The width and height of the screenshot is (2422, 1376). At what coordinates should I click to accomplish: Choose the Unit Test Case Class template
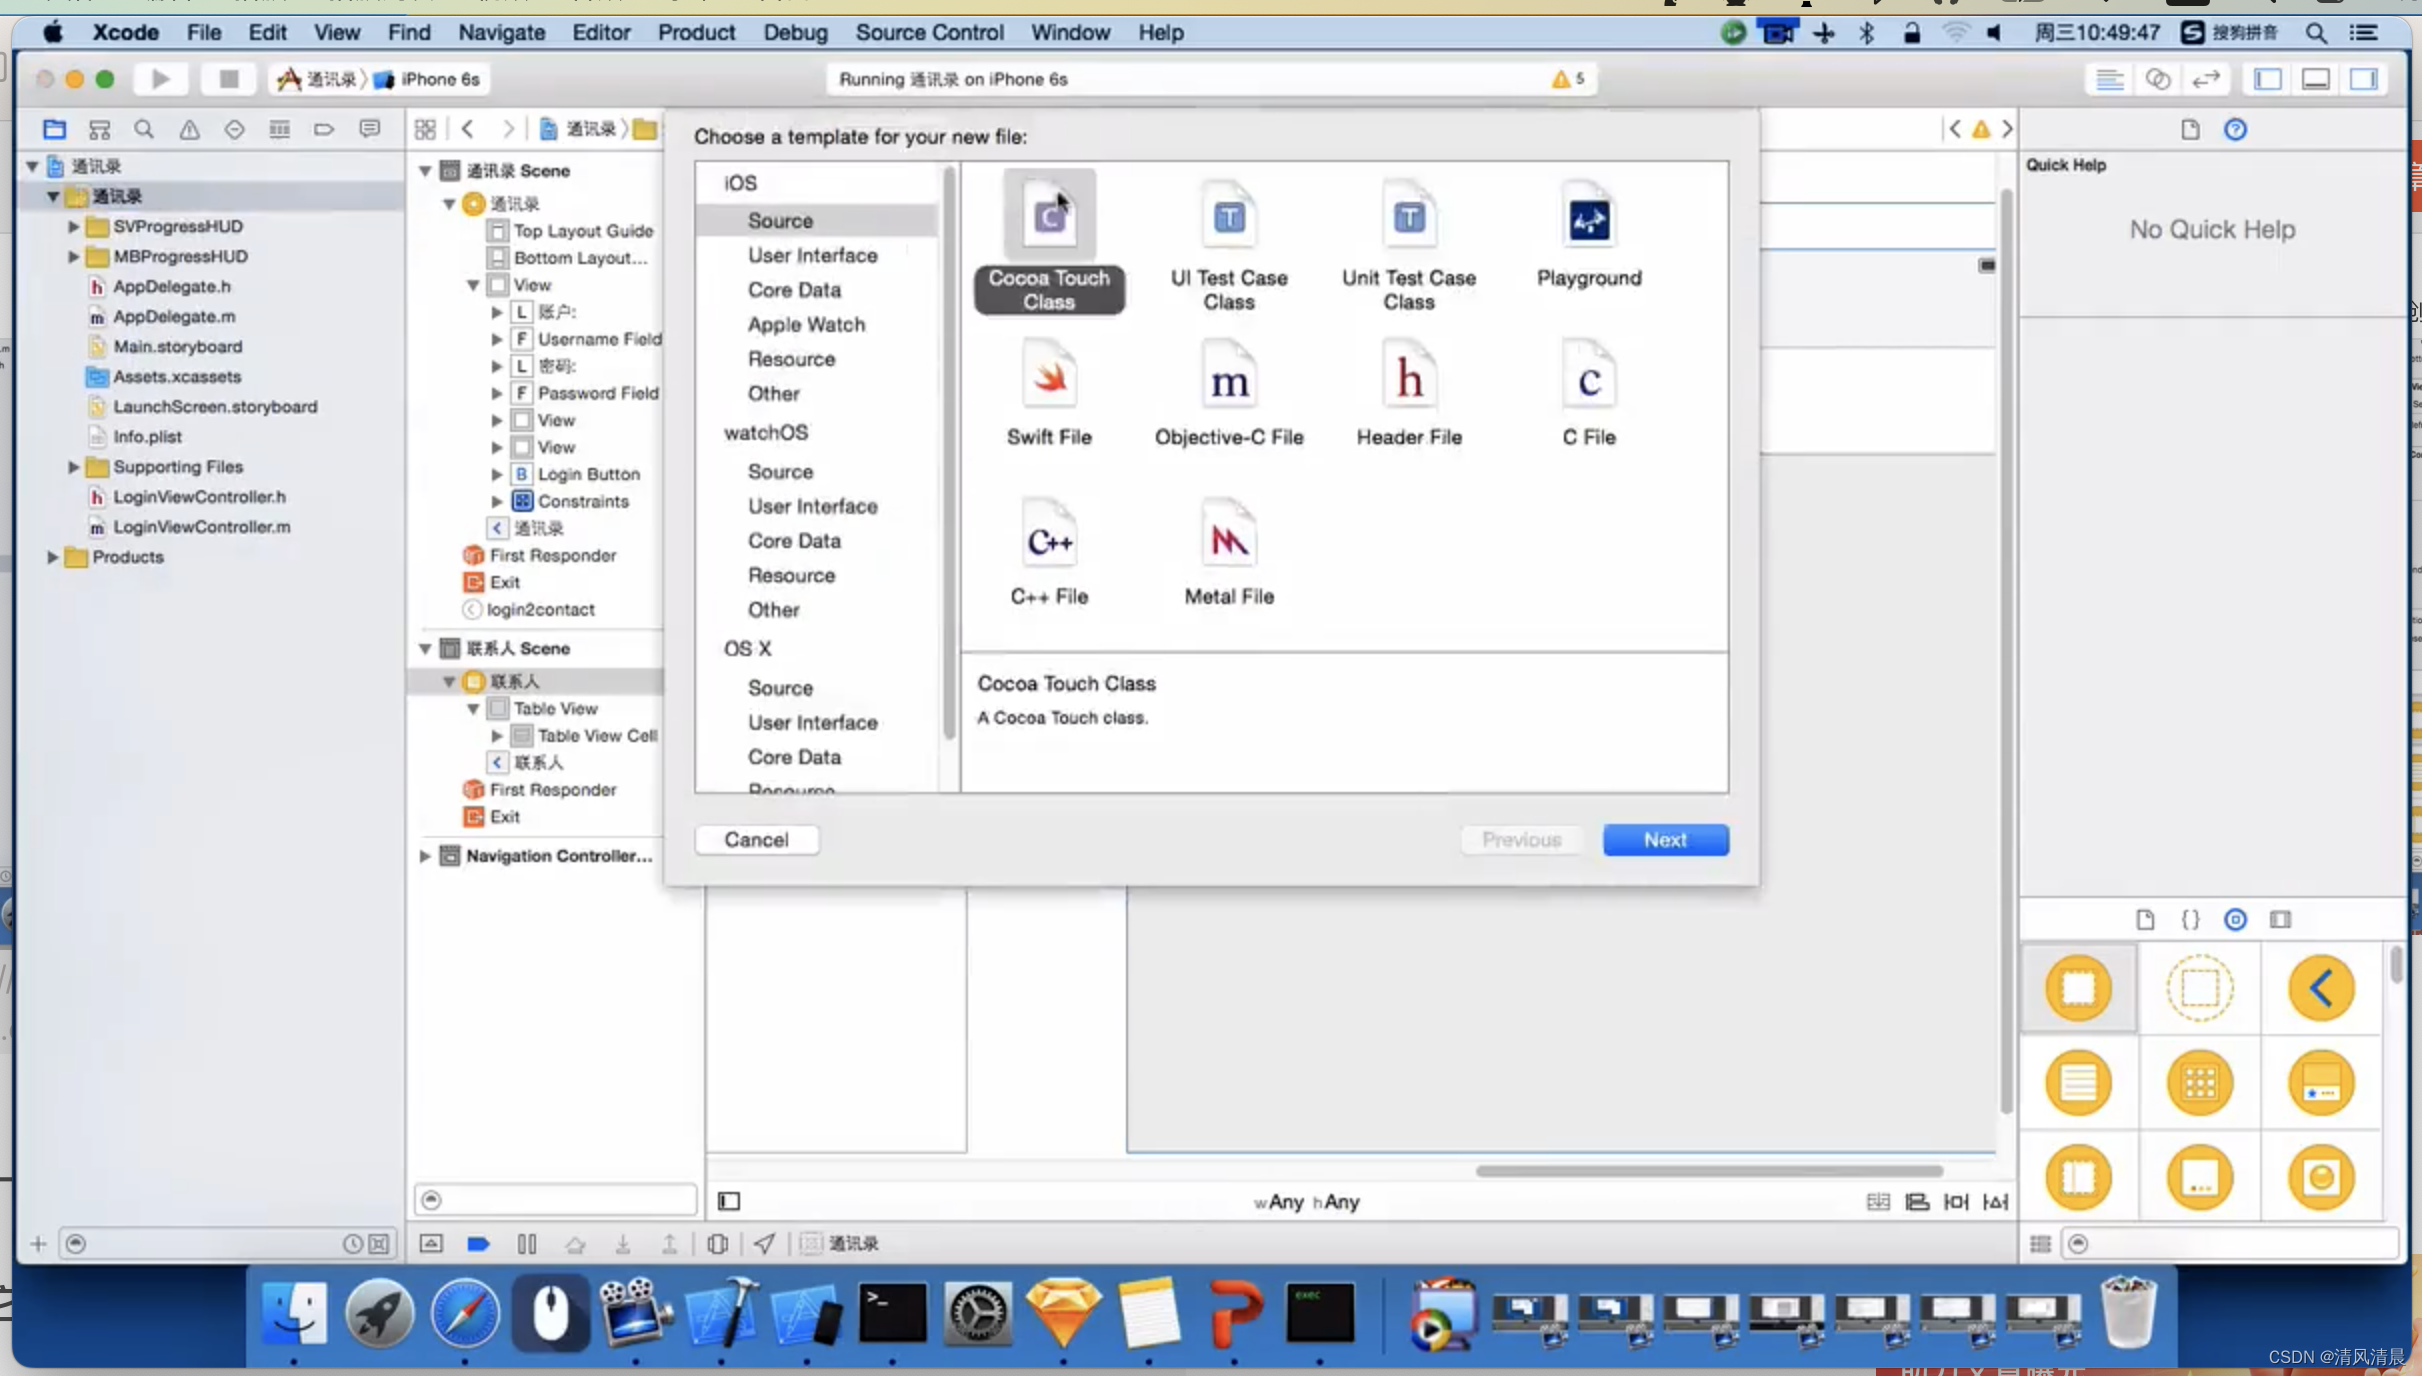1409,245
